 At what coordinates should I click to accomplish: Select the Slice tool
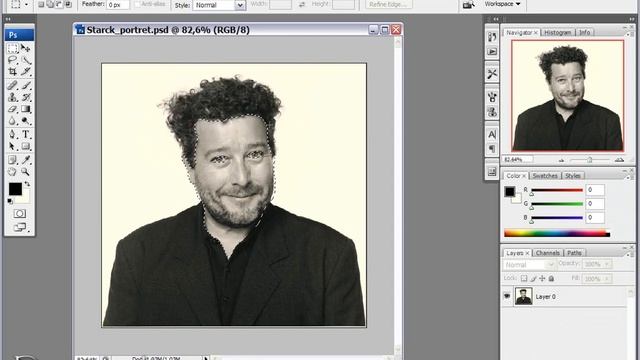[26, 72]
